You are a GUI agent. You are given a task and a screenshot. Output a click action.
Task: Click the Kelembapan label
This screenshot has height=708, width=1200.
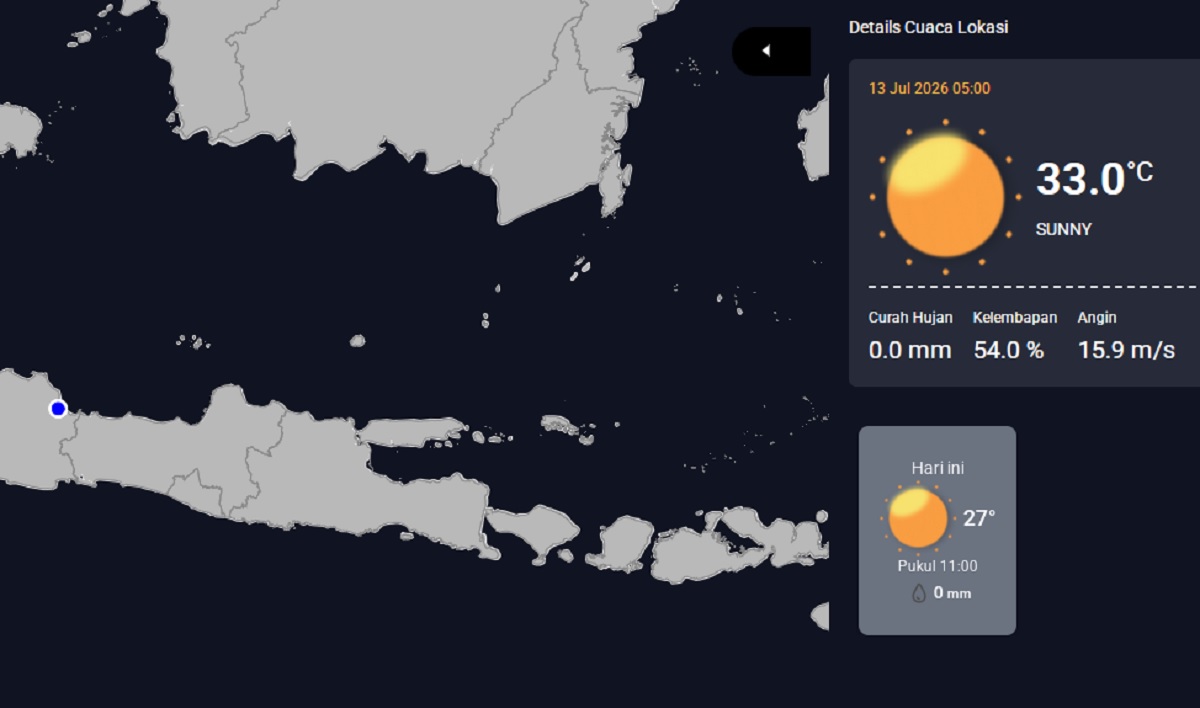[x=1014, y=318]
